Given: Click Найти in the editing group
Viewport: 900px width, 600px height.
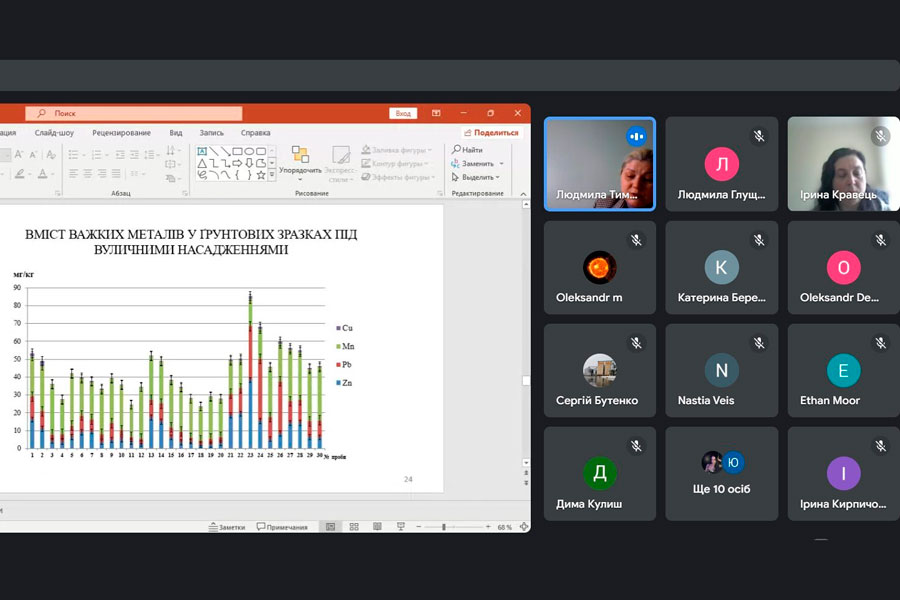Looking at the screenshot, I should click(468, 150).
